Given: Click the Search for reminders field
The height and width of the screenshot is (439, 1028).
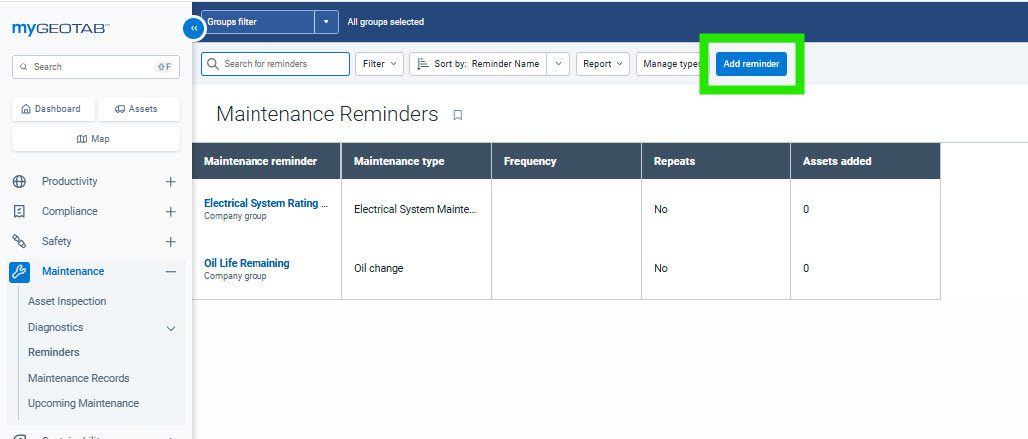Looking at the screenshot, I should [x=276, y=64].
